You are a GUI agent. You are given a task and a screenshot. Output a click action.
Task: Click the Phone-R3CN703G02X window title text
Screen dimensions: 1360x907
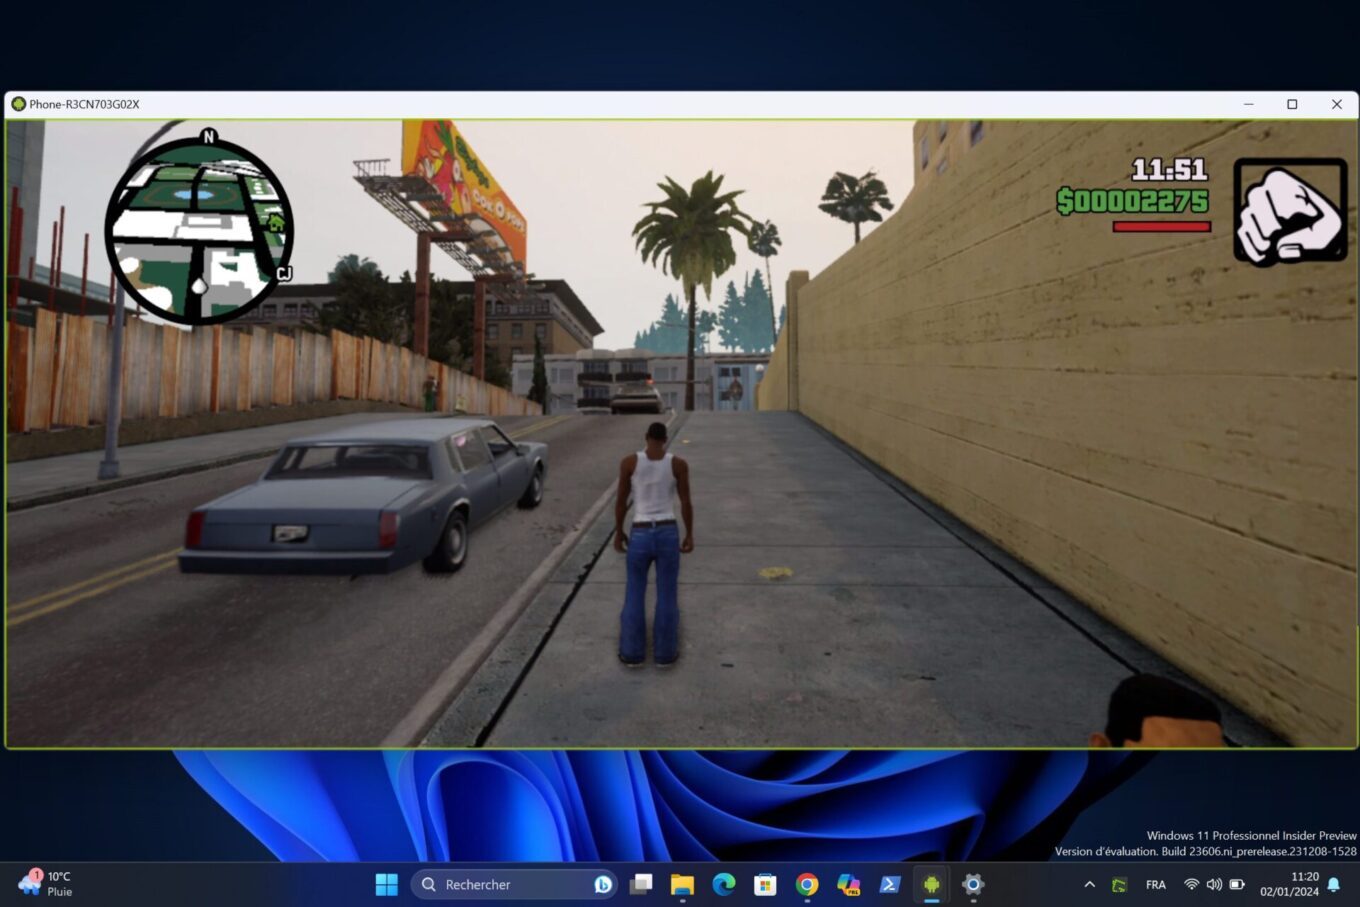point(84,104)
